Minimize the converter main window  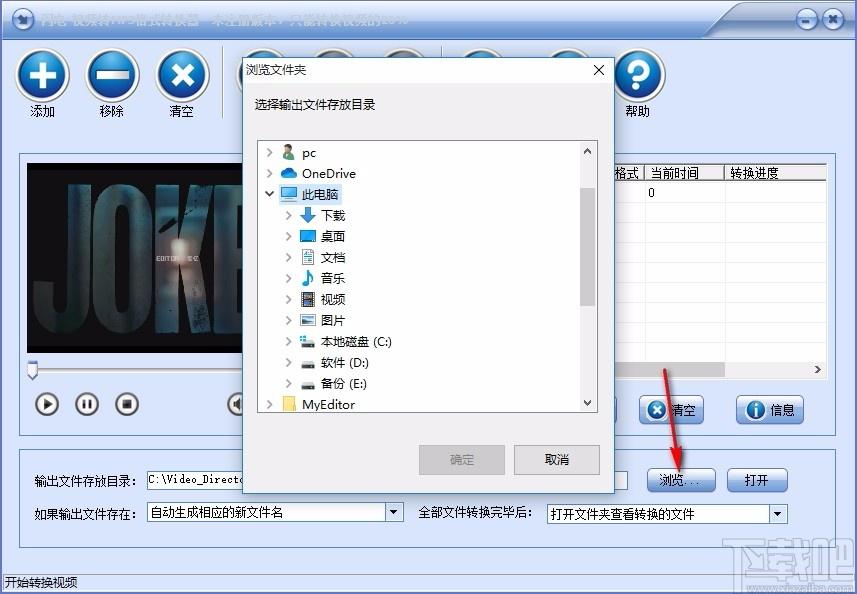point(806,20)
